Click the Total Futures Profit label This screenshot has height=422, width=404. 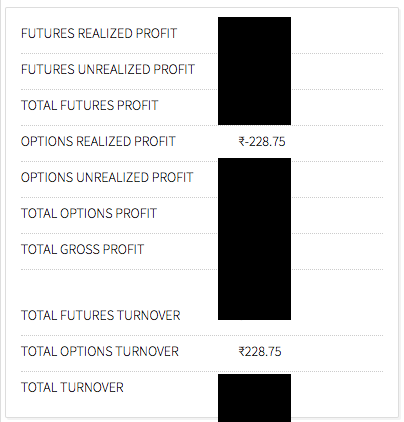90,106
